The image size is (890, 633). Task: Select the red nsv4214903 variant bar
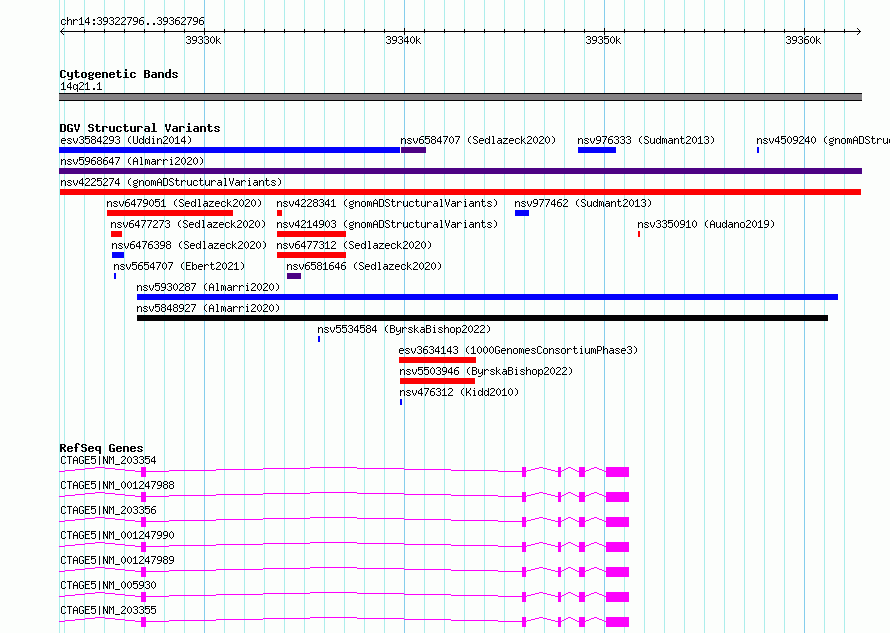pos(311,234)
